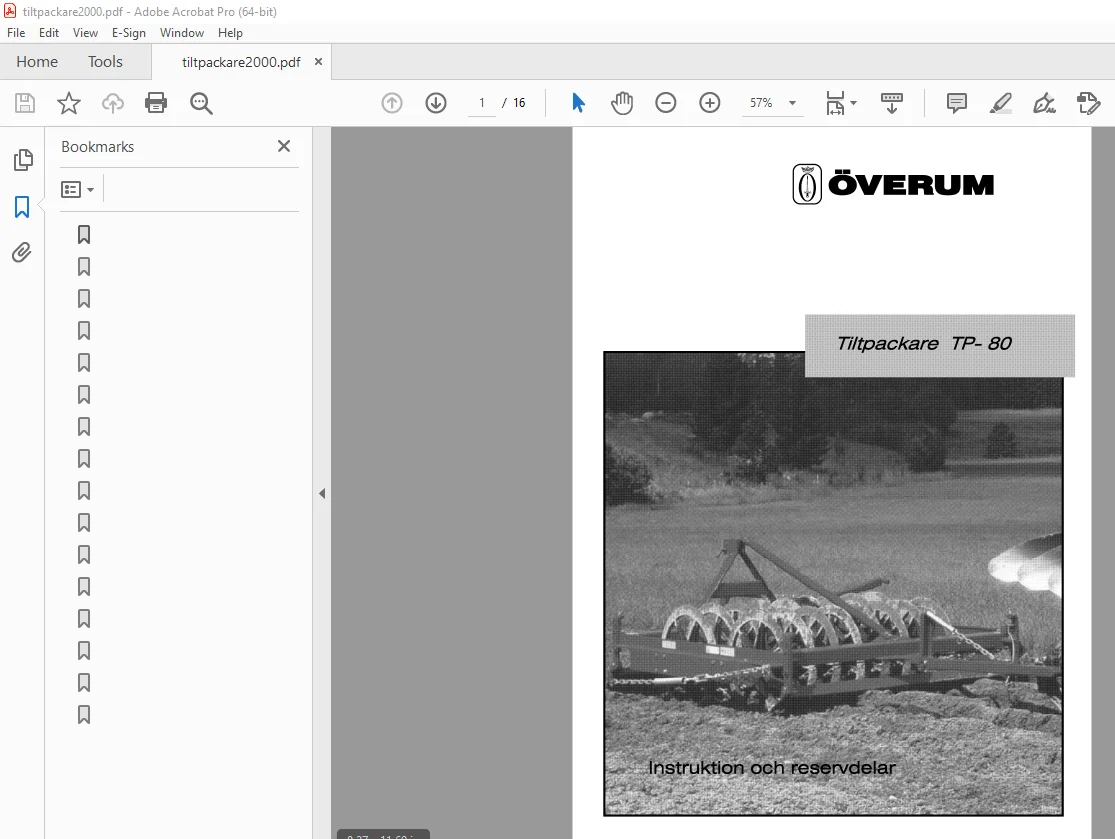Click the Read mode / scrolling icon
Screen dimensions: 1115x839
coord(892,103)
